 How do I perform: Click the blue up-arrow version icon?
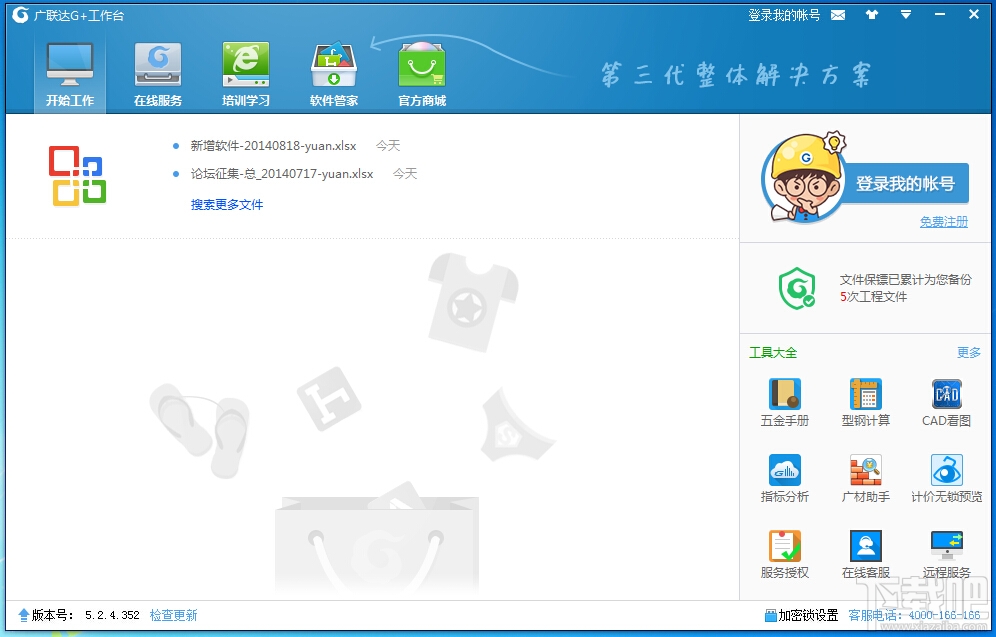pos(24,615)
